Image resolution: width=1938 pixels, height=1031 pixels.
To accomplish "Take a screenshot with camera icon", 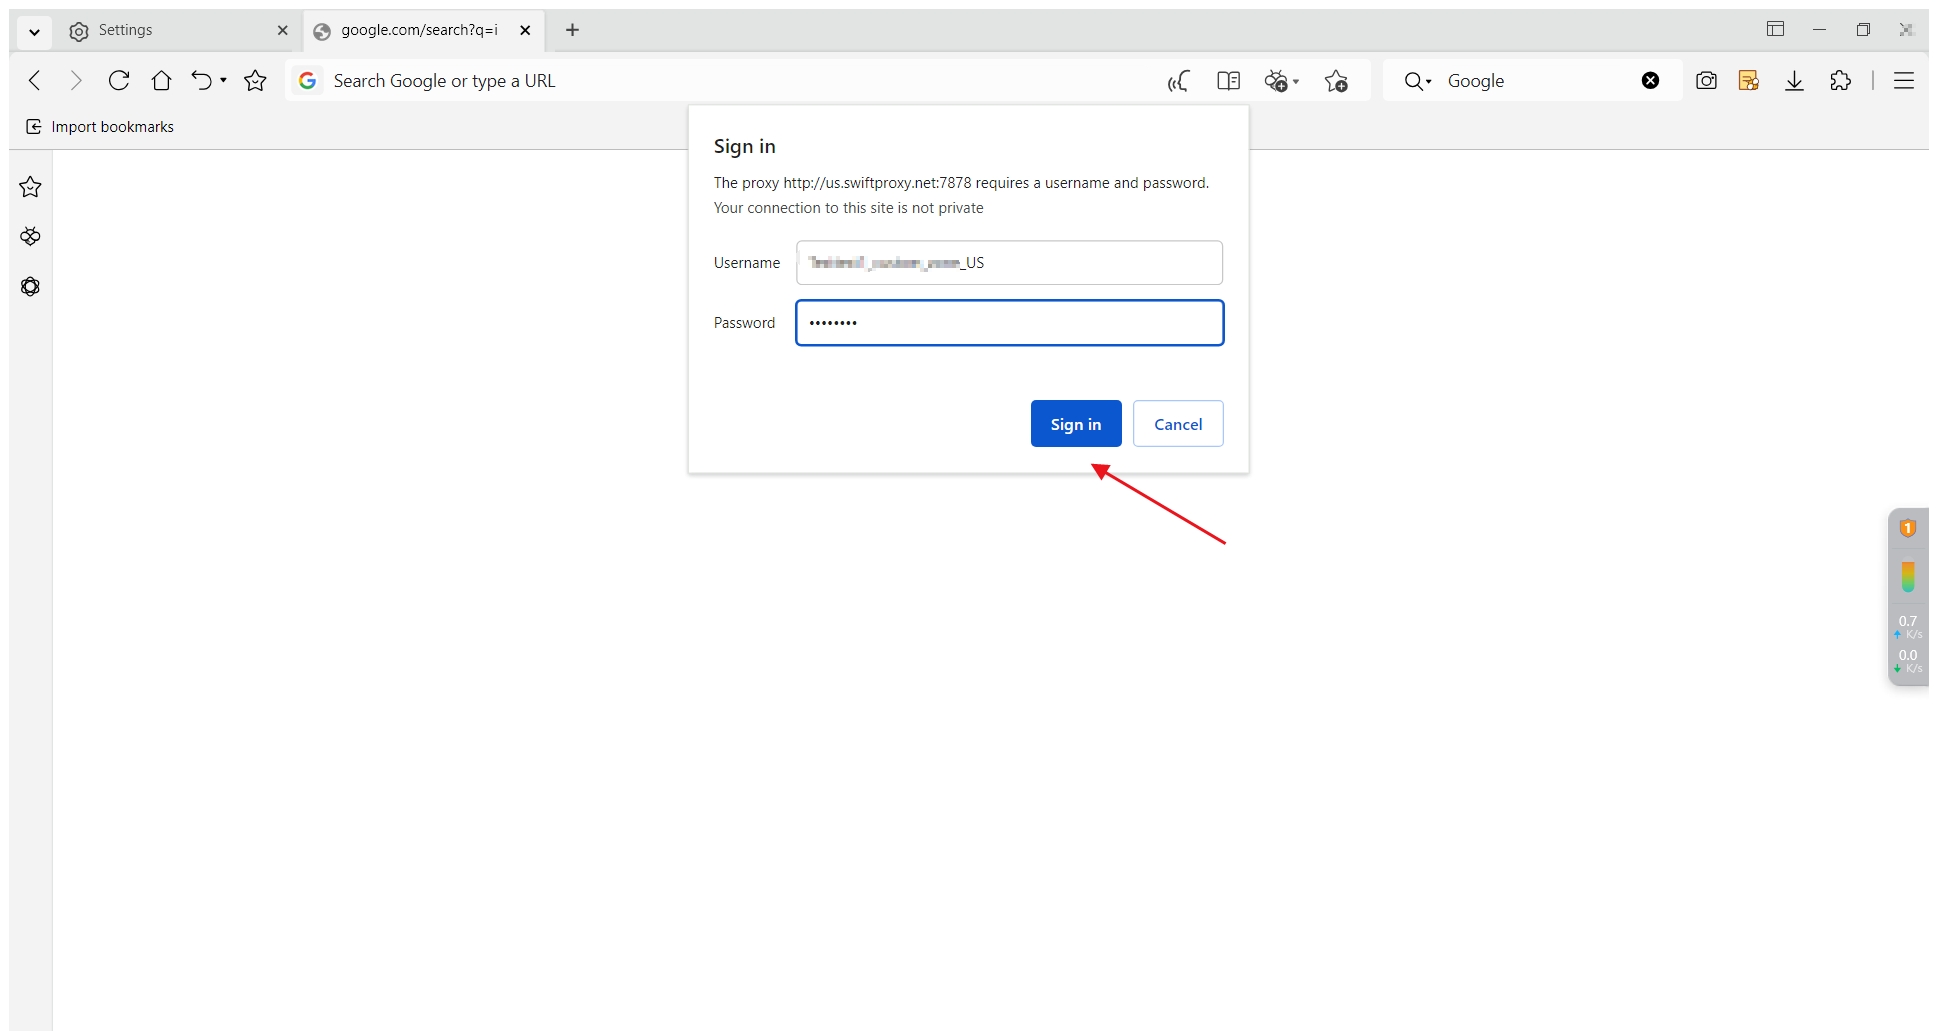I will pyautogui.click(x=1706, y=81).
